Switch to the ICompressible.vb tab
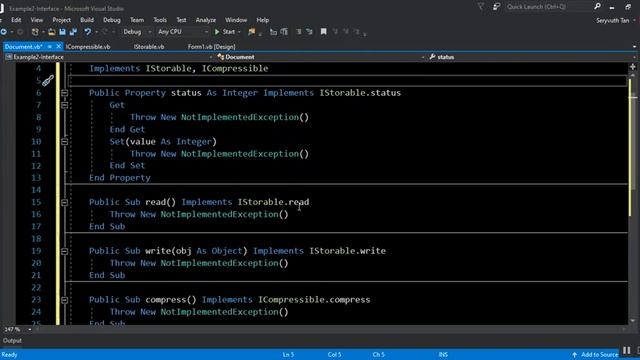 tap(88, 47)
